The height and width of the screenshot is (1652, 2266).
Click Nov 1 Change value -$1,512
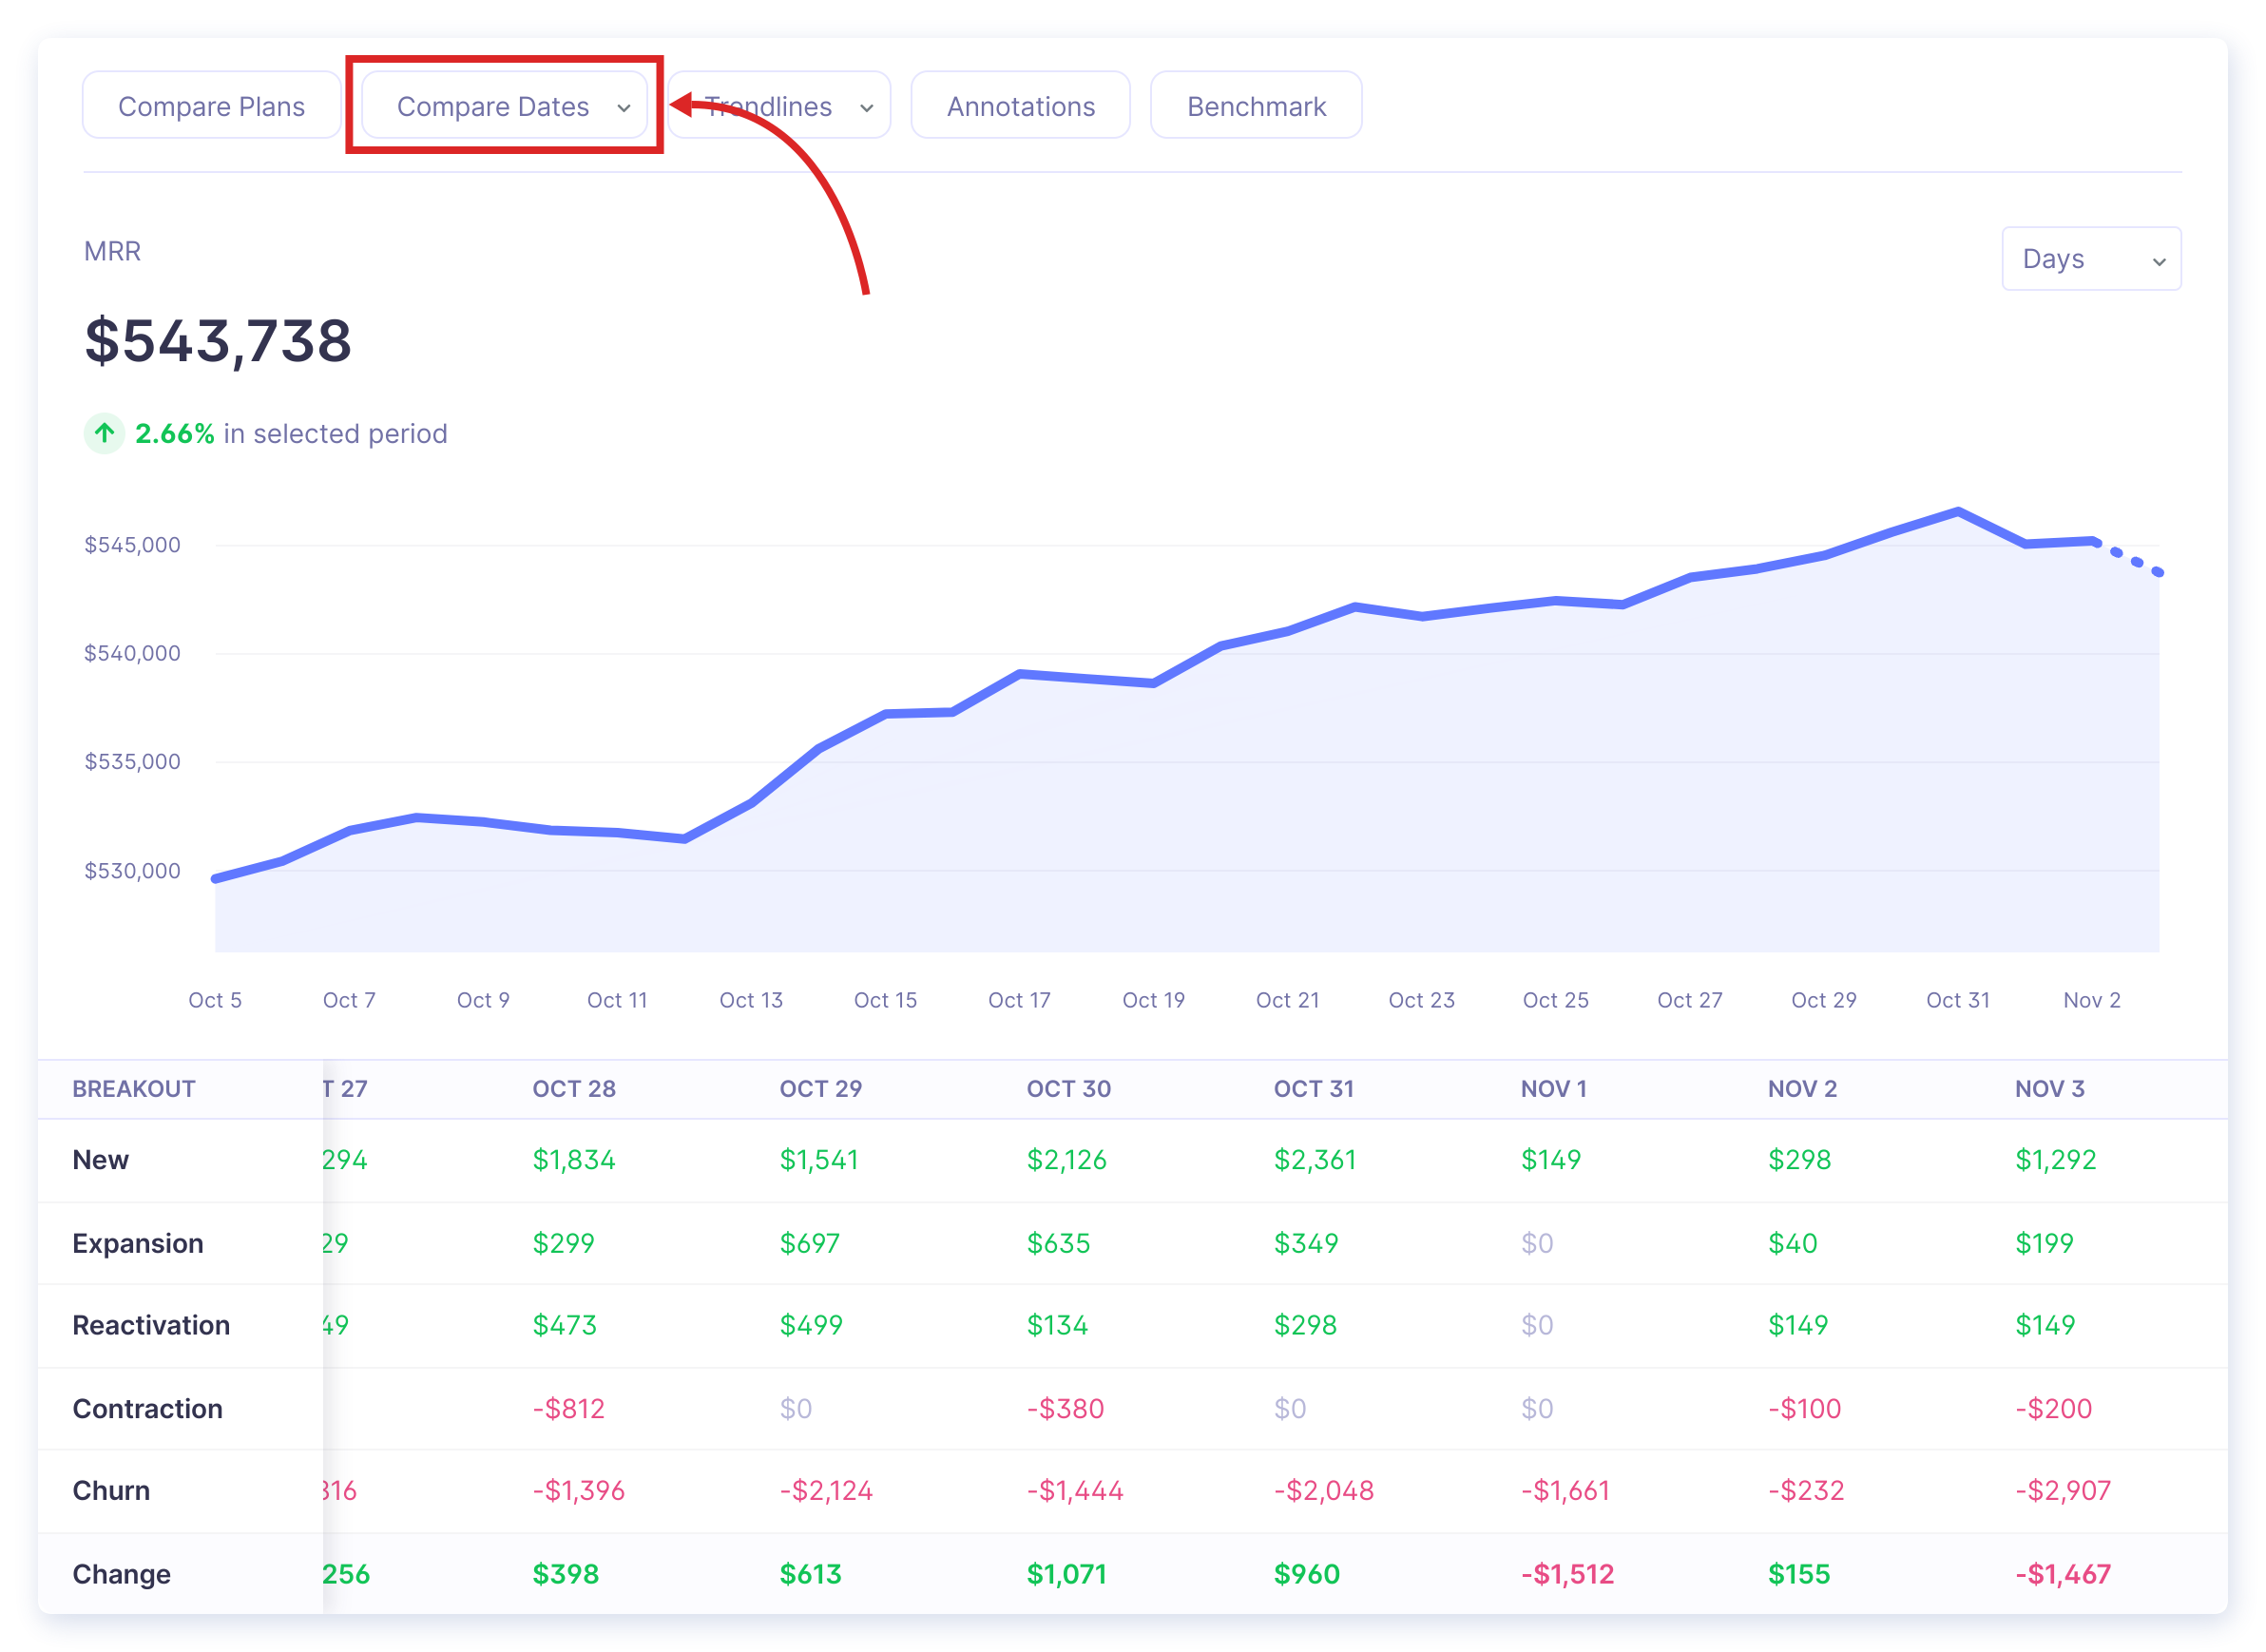click(x=1567, y=1574)
